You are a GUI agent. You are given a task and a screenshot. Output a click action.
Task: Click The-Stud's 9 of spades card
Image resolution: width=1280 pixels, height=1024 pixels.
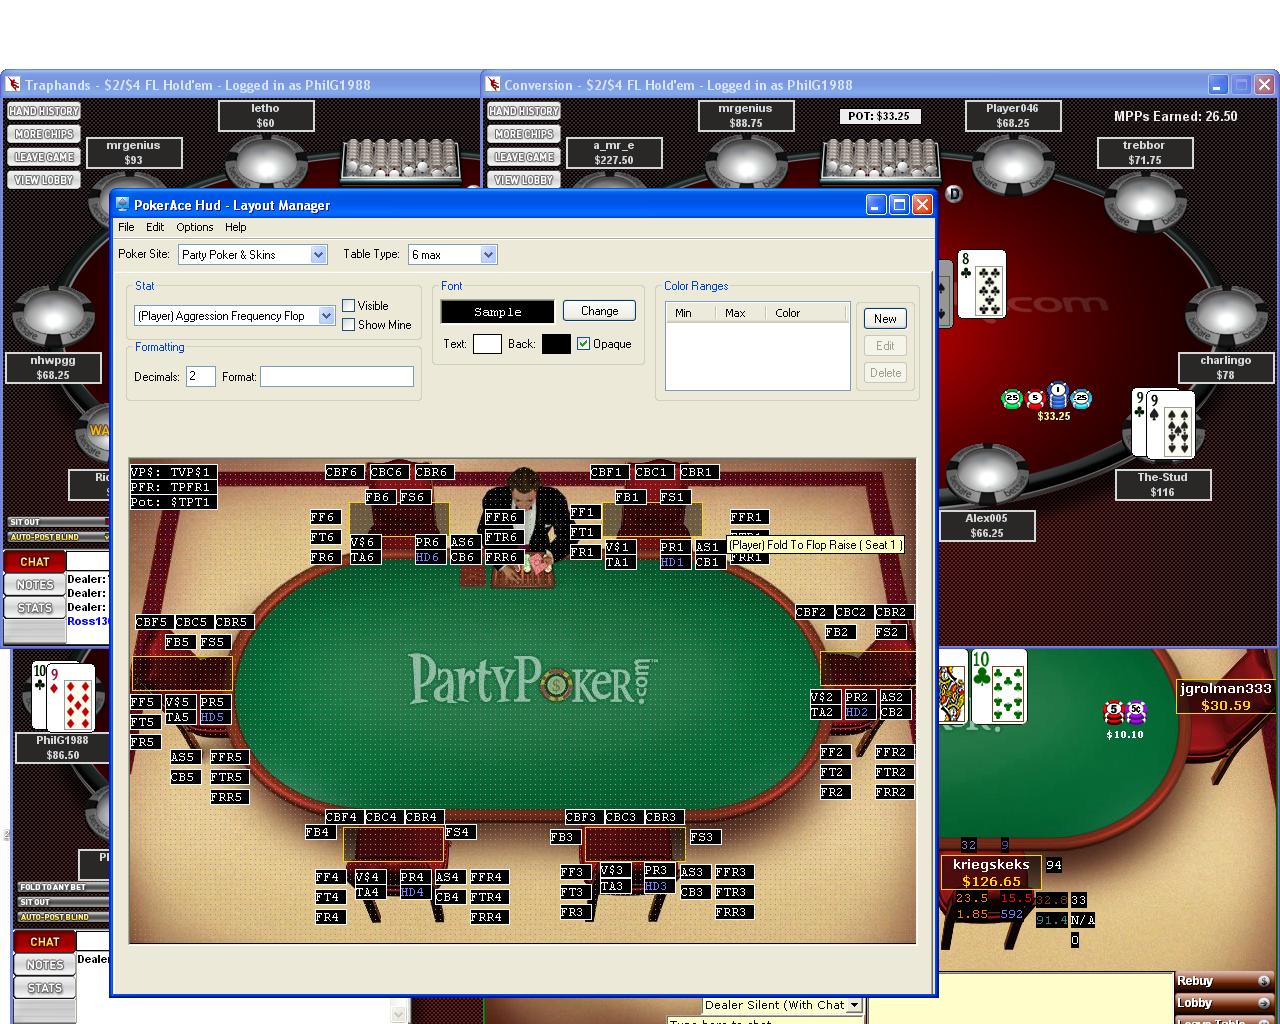coord(1171,424)
